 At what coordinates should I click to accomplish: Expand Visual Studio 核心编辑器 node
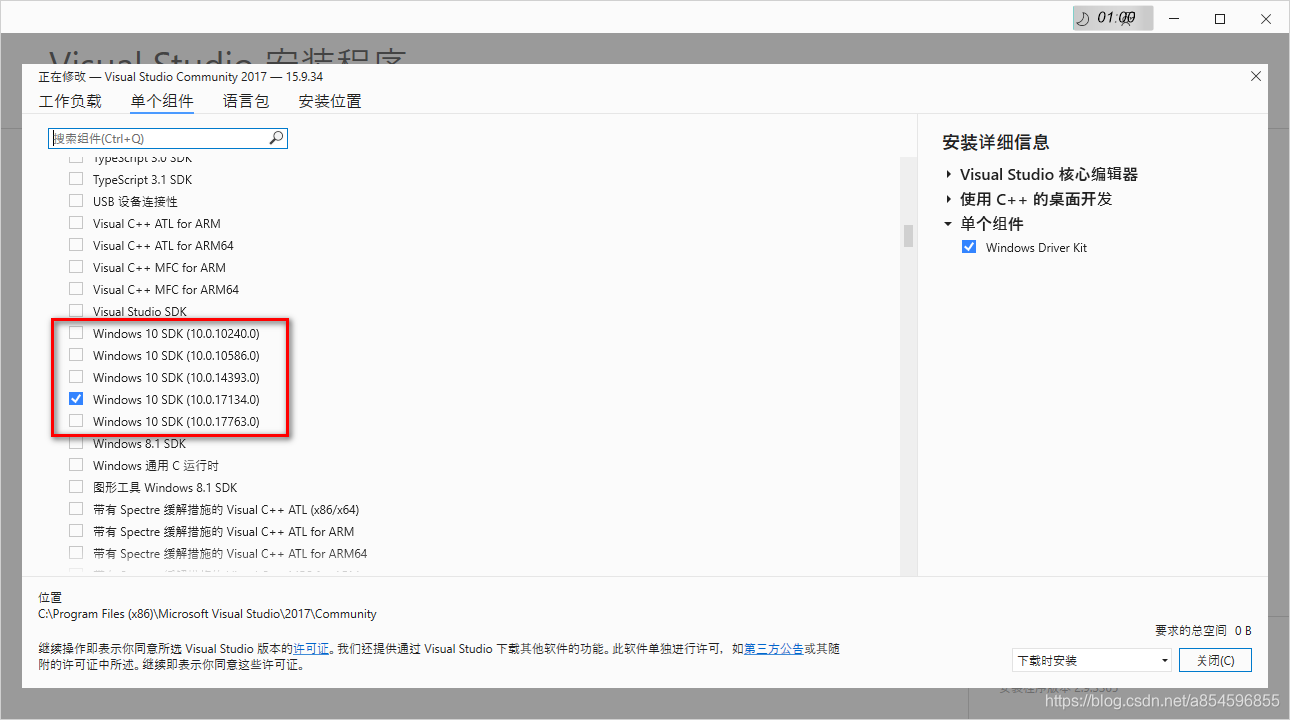click(x=948, y=174)
